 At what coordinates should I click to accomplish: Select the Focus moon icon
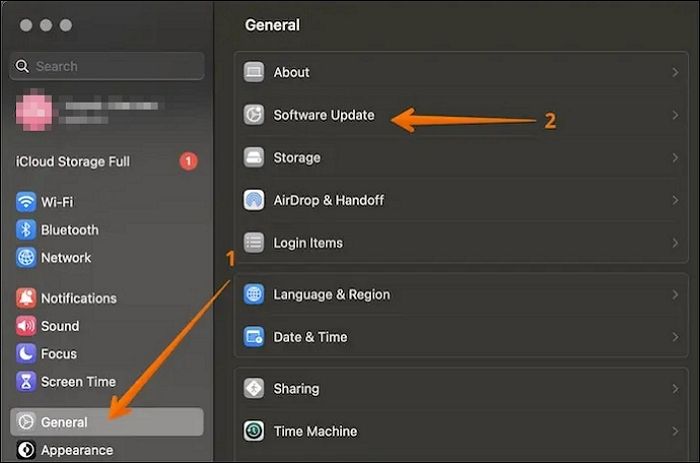[x=26, y=354]
